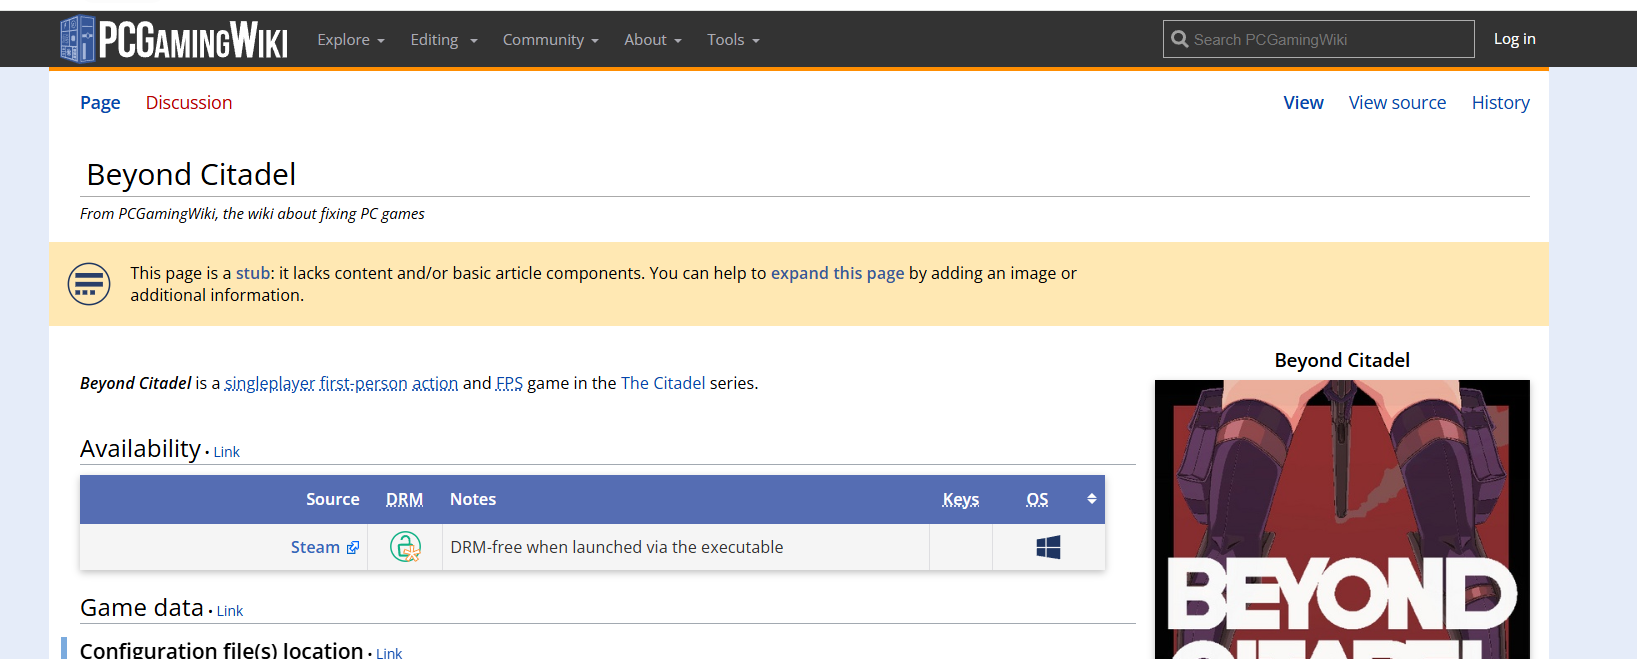The width and height of the screenshot is (1637, 659).
Task: Click the Steam DRM lock icon
Action: (x=405, y=547)
